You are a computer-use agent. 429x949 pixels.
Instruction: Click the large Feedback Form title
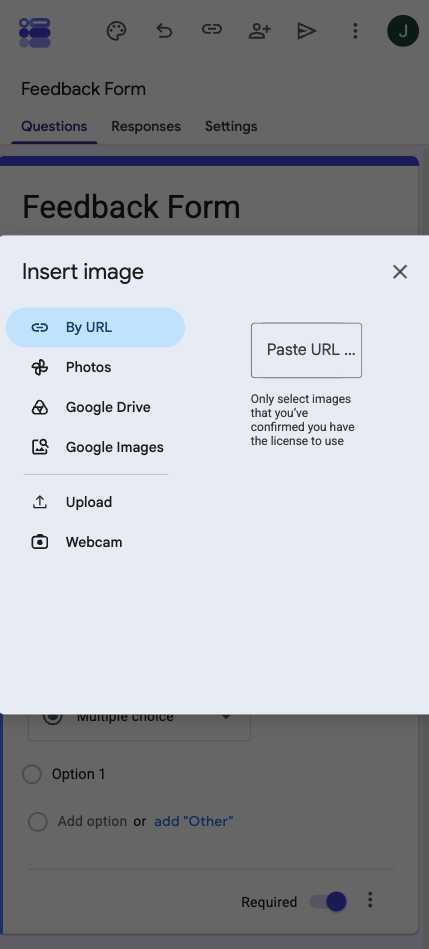pos(131,207)
